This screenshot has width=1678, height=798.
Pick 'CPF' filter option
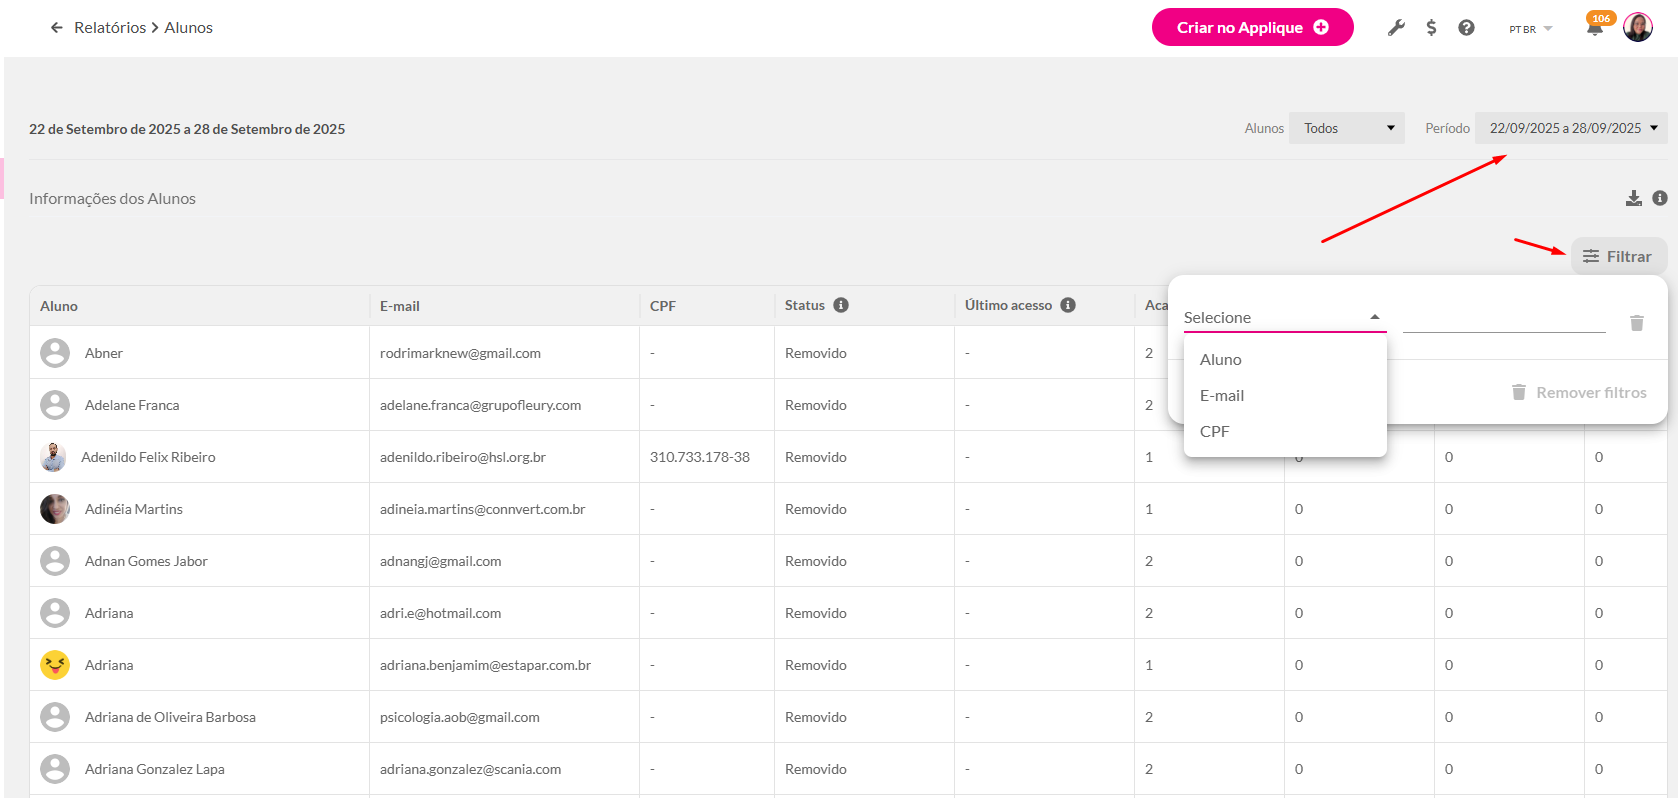(x=1215, y=432)
